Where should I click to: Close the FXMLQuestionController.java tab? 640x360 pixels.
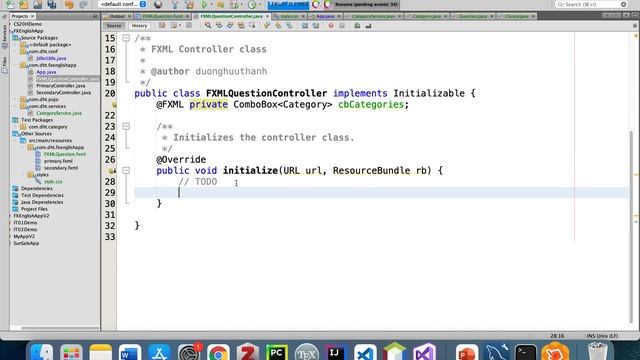coord(267,16)
